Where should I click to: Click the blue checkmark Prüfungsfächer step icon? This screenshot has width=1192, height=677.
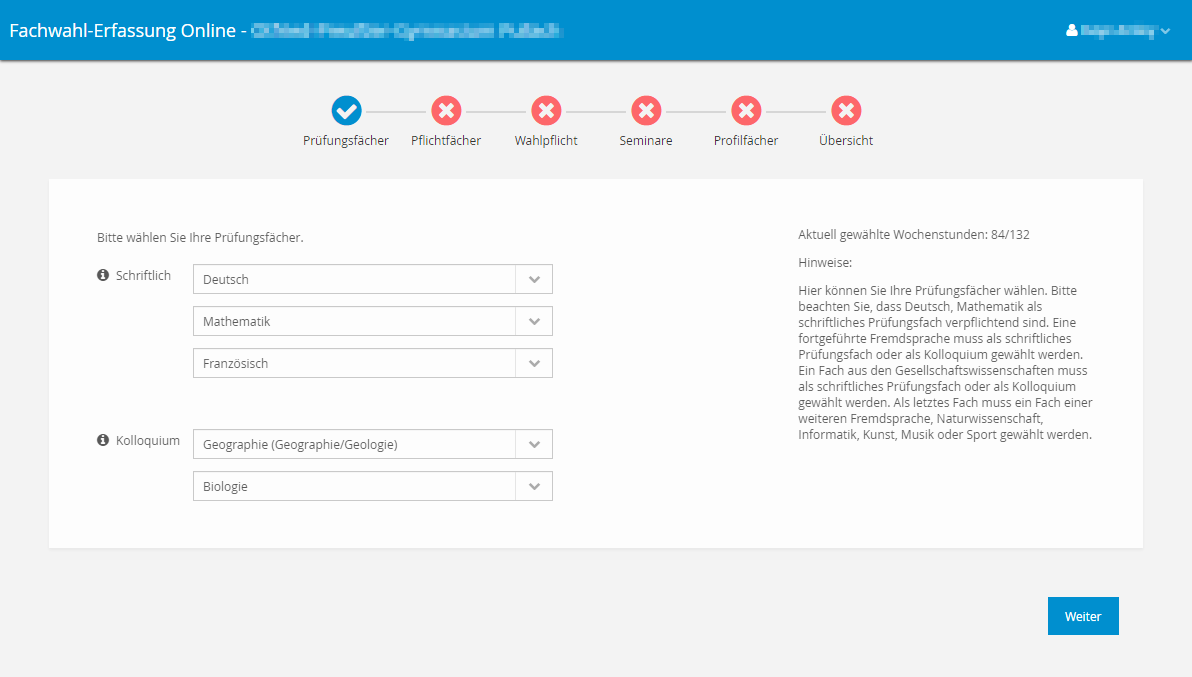pyautogui.click(x=346, y=111)
